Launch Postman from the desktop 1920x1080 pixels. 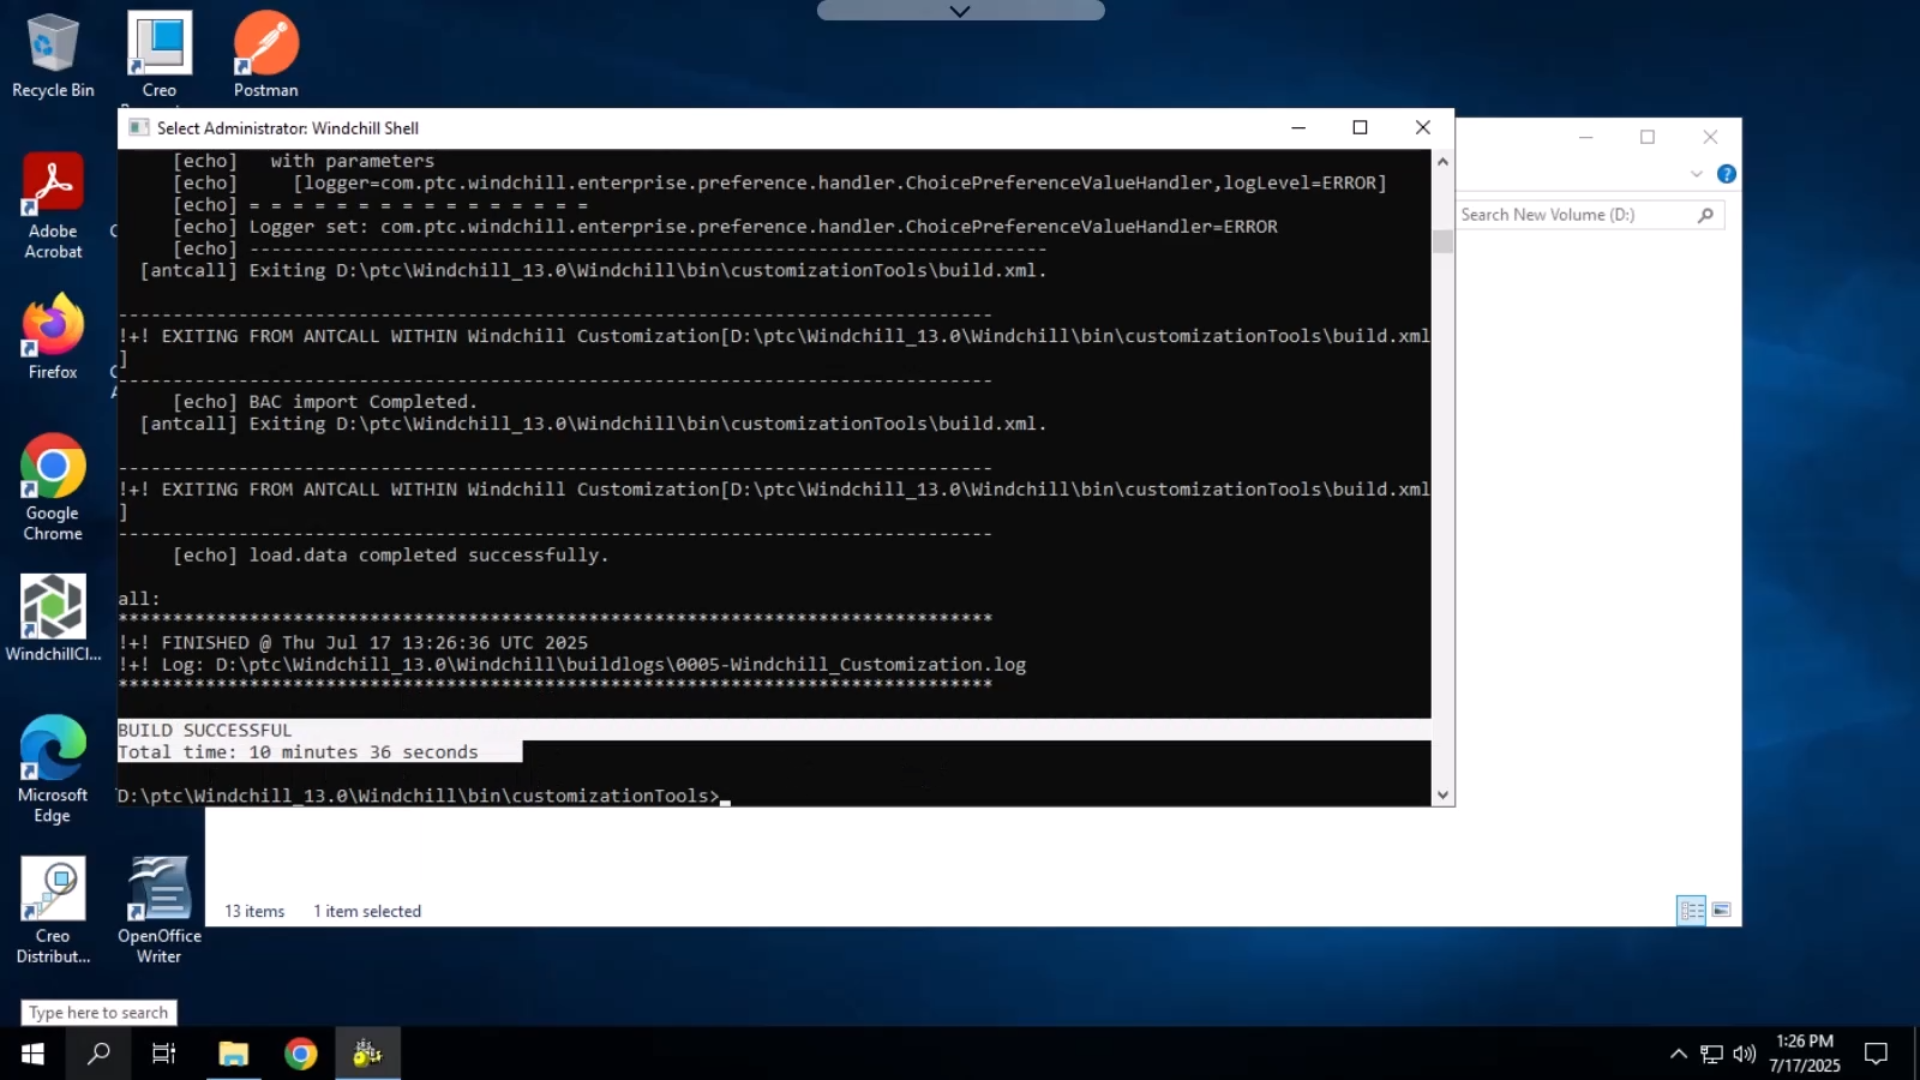(x=265, y=56)
